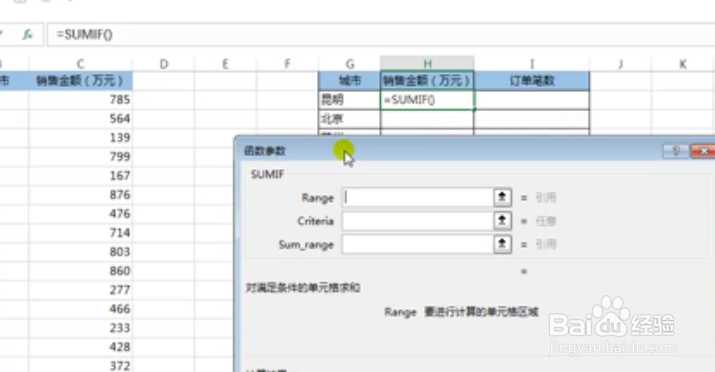Click inside the Criteria input field

417,221
